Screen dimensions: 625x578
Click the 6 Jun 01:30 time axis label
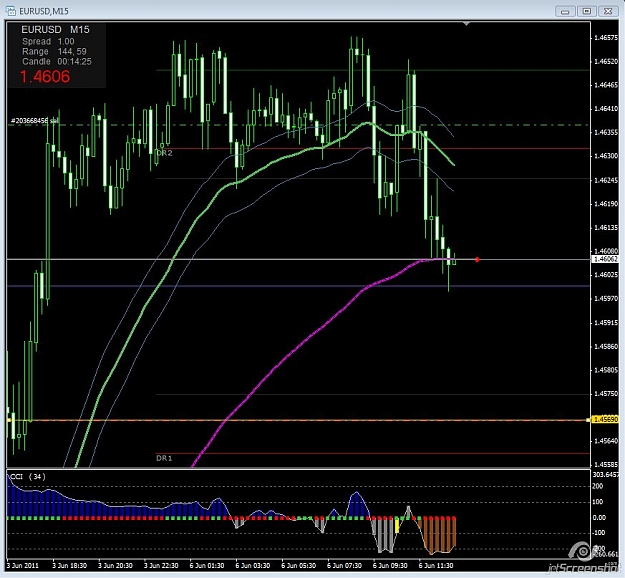click(207, 566)
